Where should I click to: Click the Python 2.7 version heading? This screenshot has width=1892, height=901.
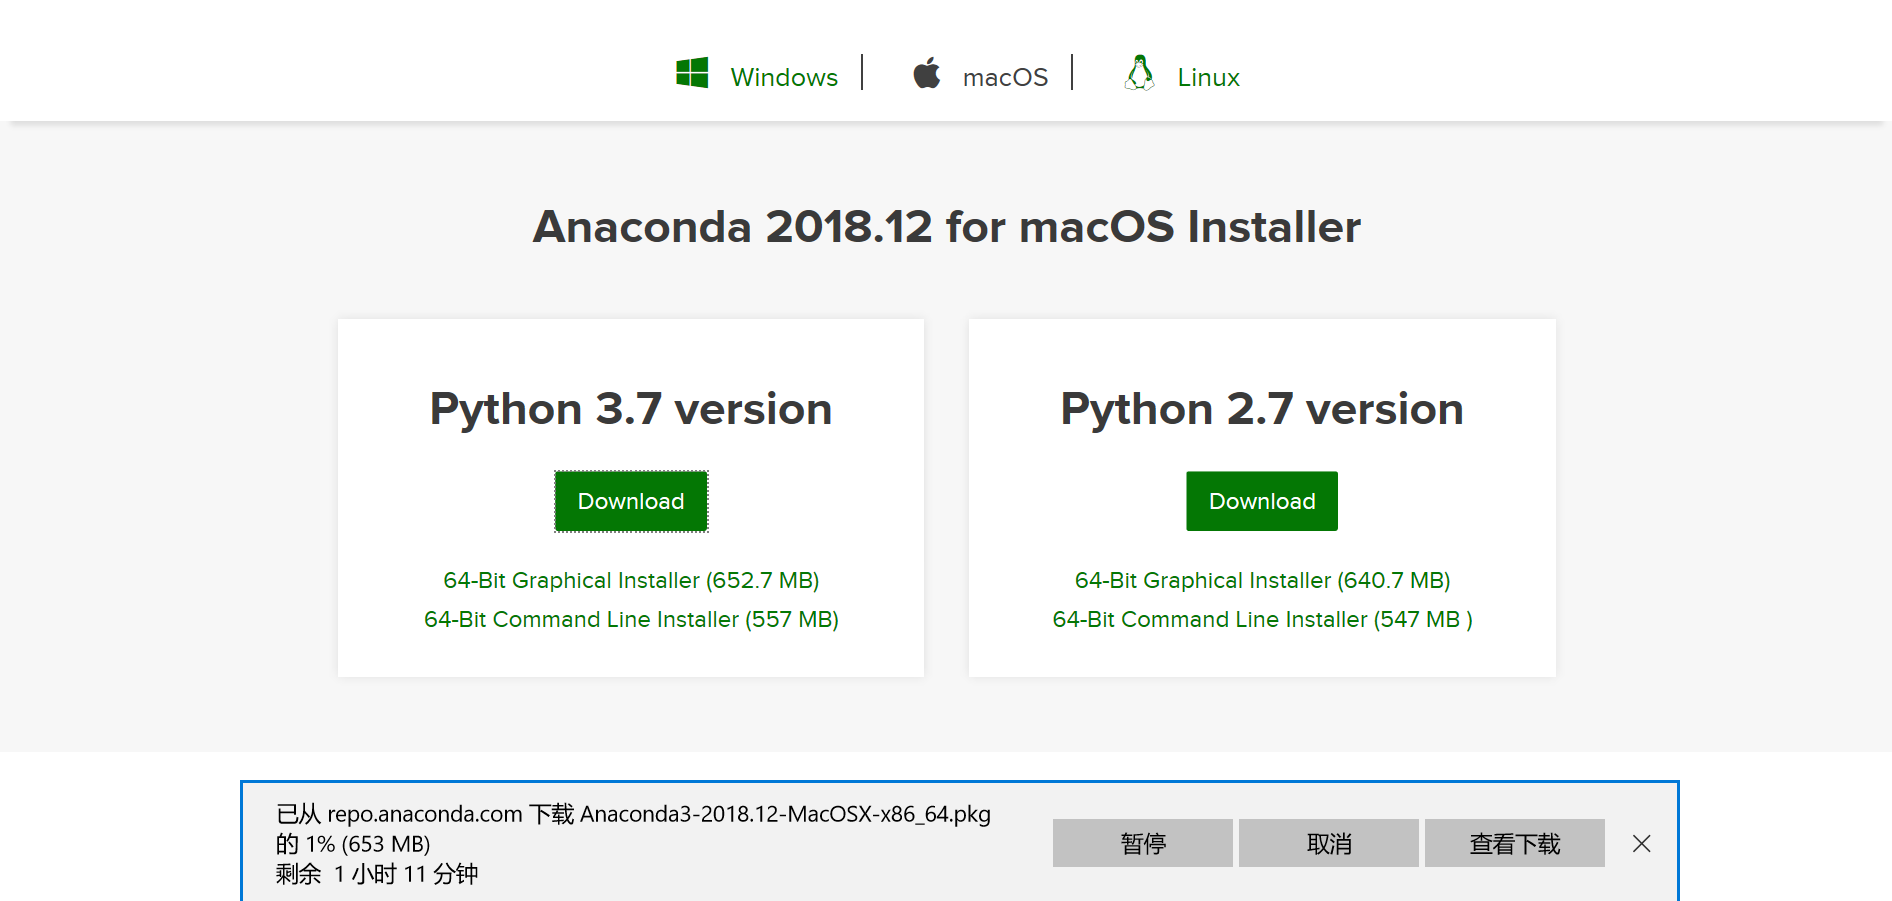pos(1262,409)
